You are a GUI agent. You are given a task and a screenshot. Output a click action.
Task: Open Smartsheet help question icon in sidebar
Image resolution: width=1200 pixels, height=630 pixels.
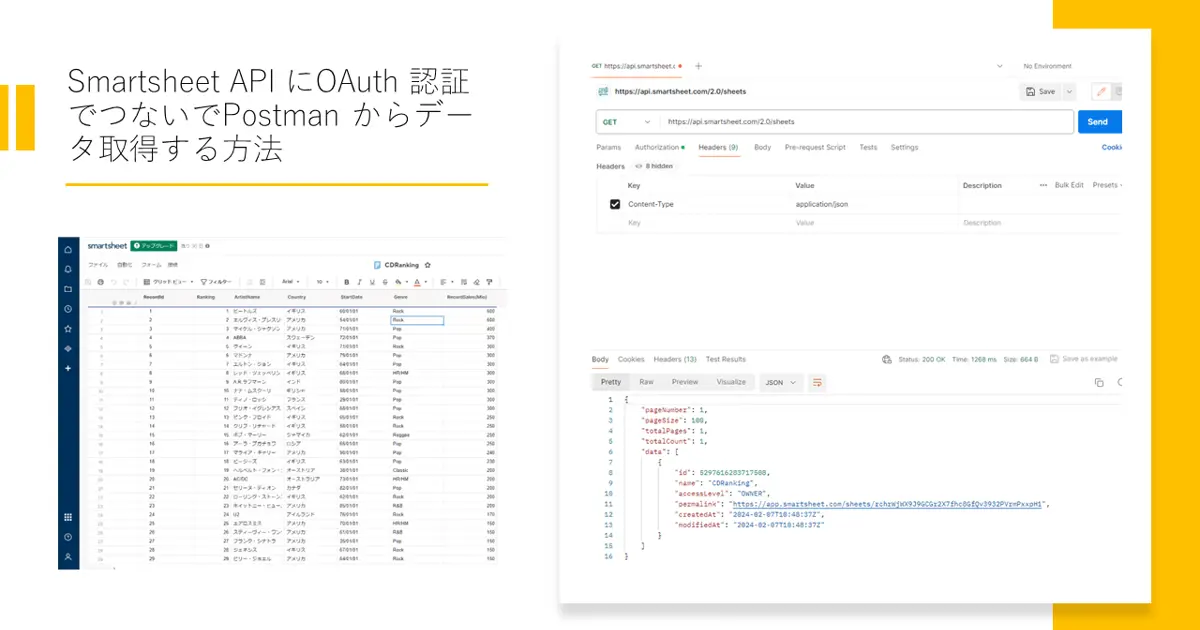[x=68, y=537]
